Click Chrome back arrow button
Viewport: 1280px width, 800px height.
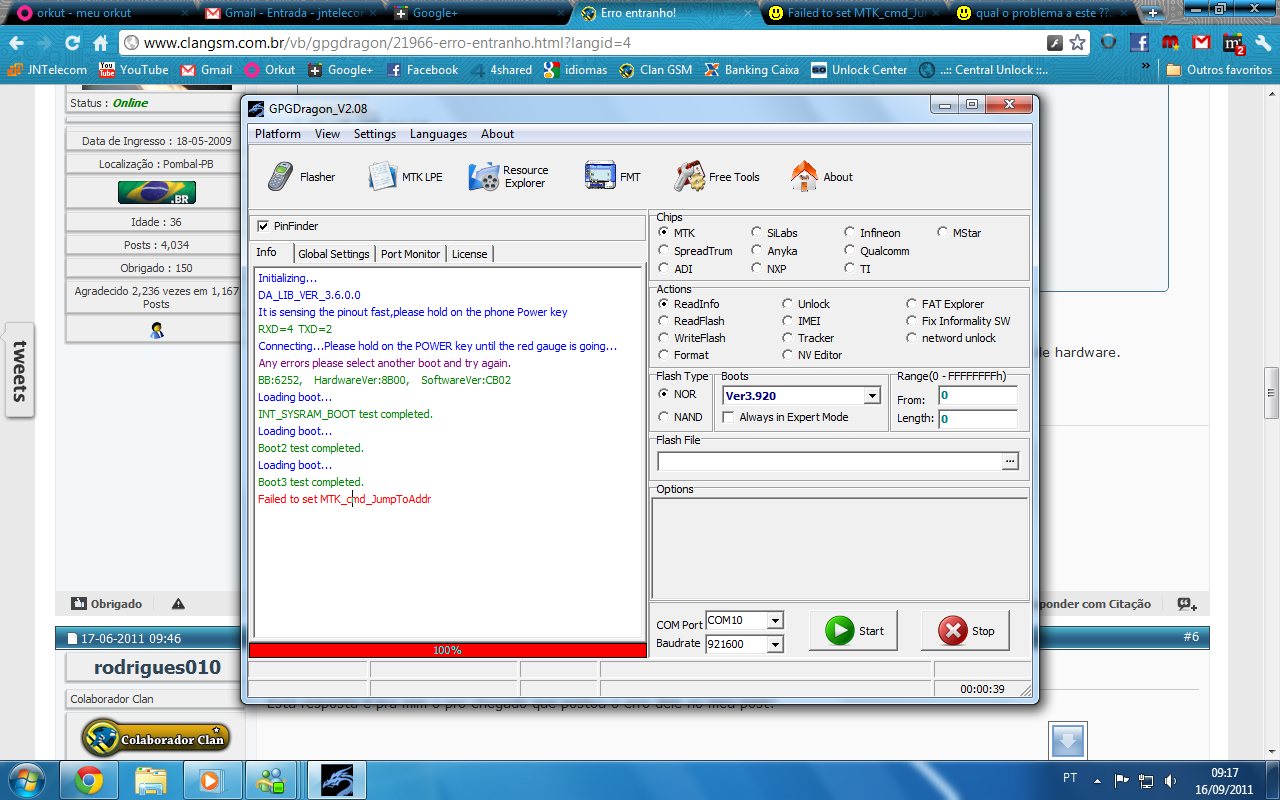pos(17,43)
